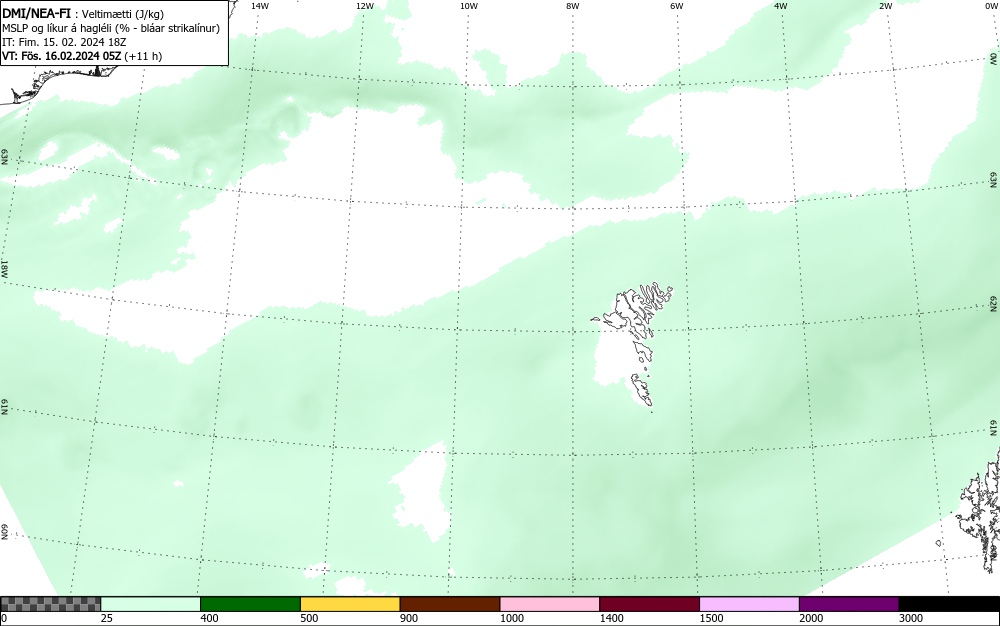Click the "IT: Fim. 15. 02. 2024 18Z" line

[64, 42]
